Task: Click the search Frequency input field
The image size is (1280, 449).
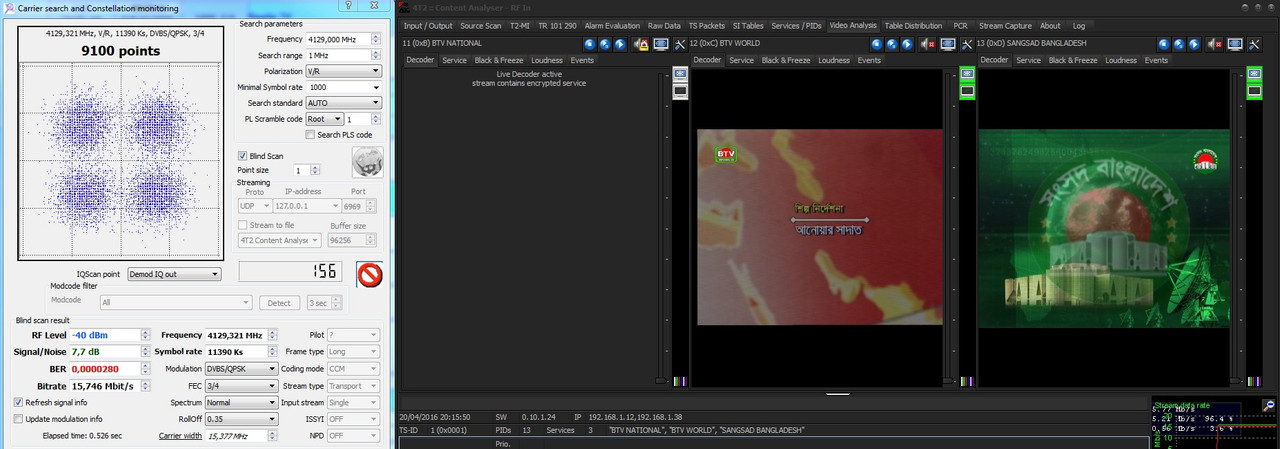Action: 343,39
